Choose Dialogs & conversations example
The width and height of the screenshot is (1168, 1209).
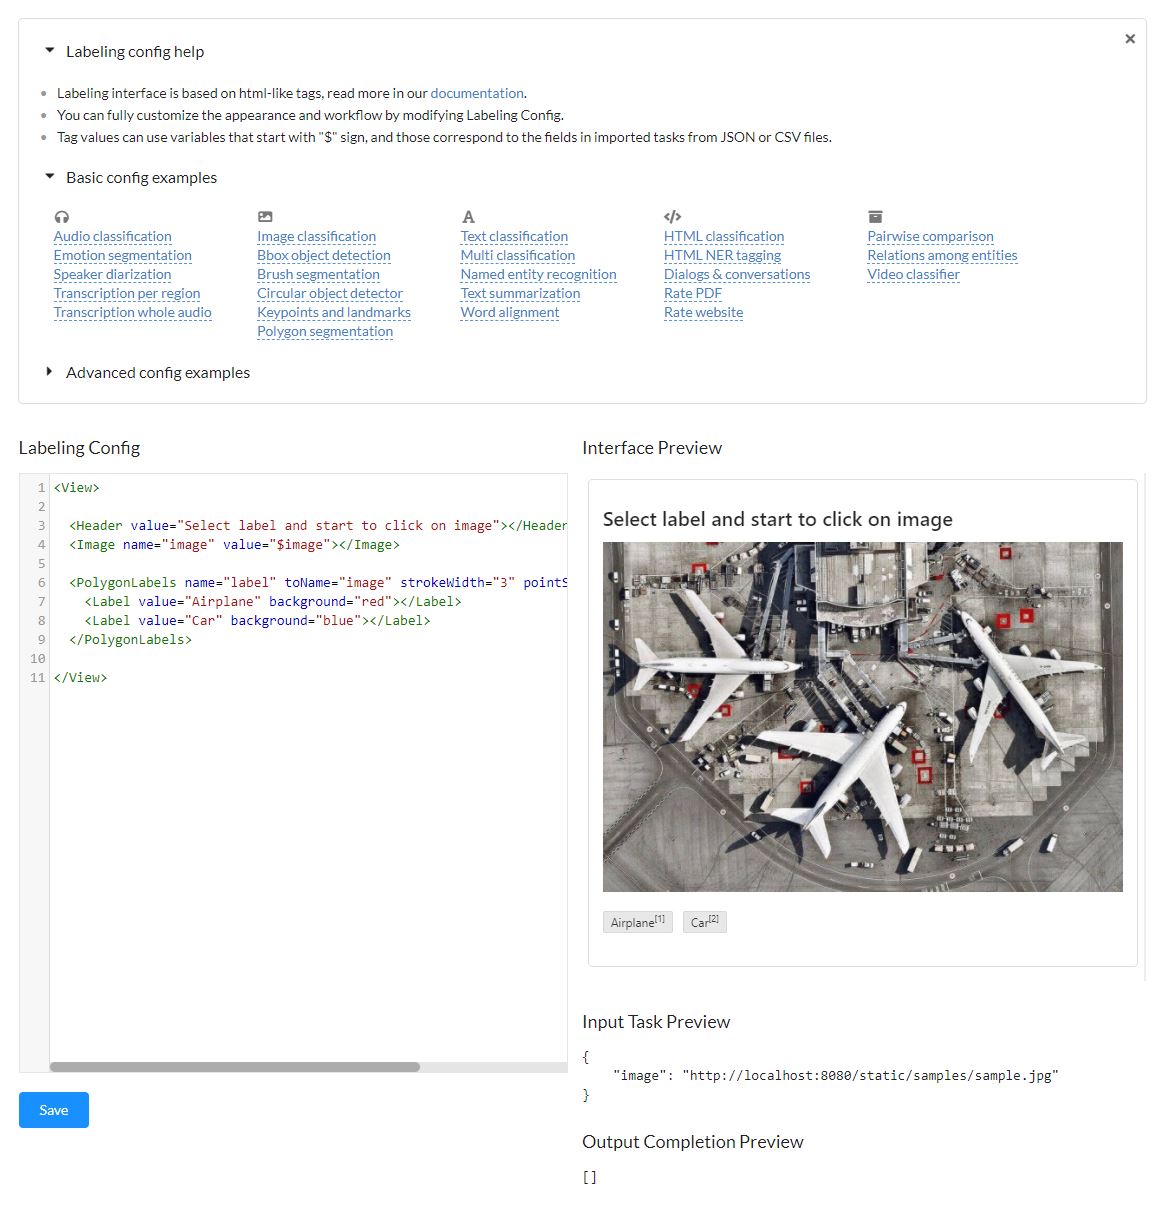(x=737, y=275)
